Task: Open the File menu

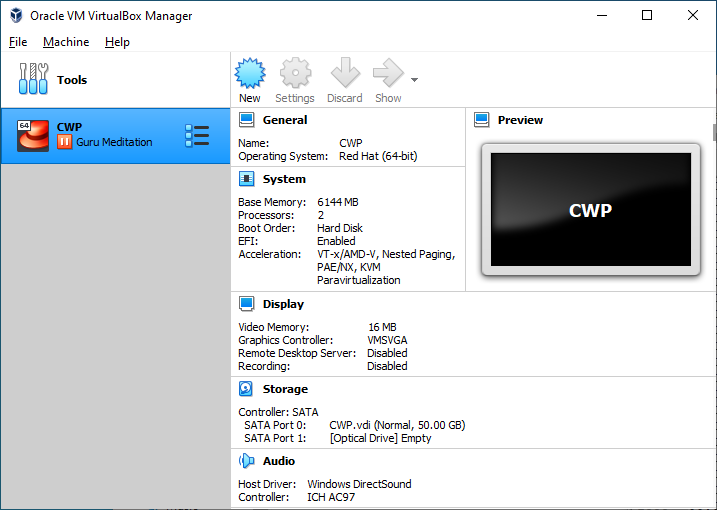Action: point(18,42)
